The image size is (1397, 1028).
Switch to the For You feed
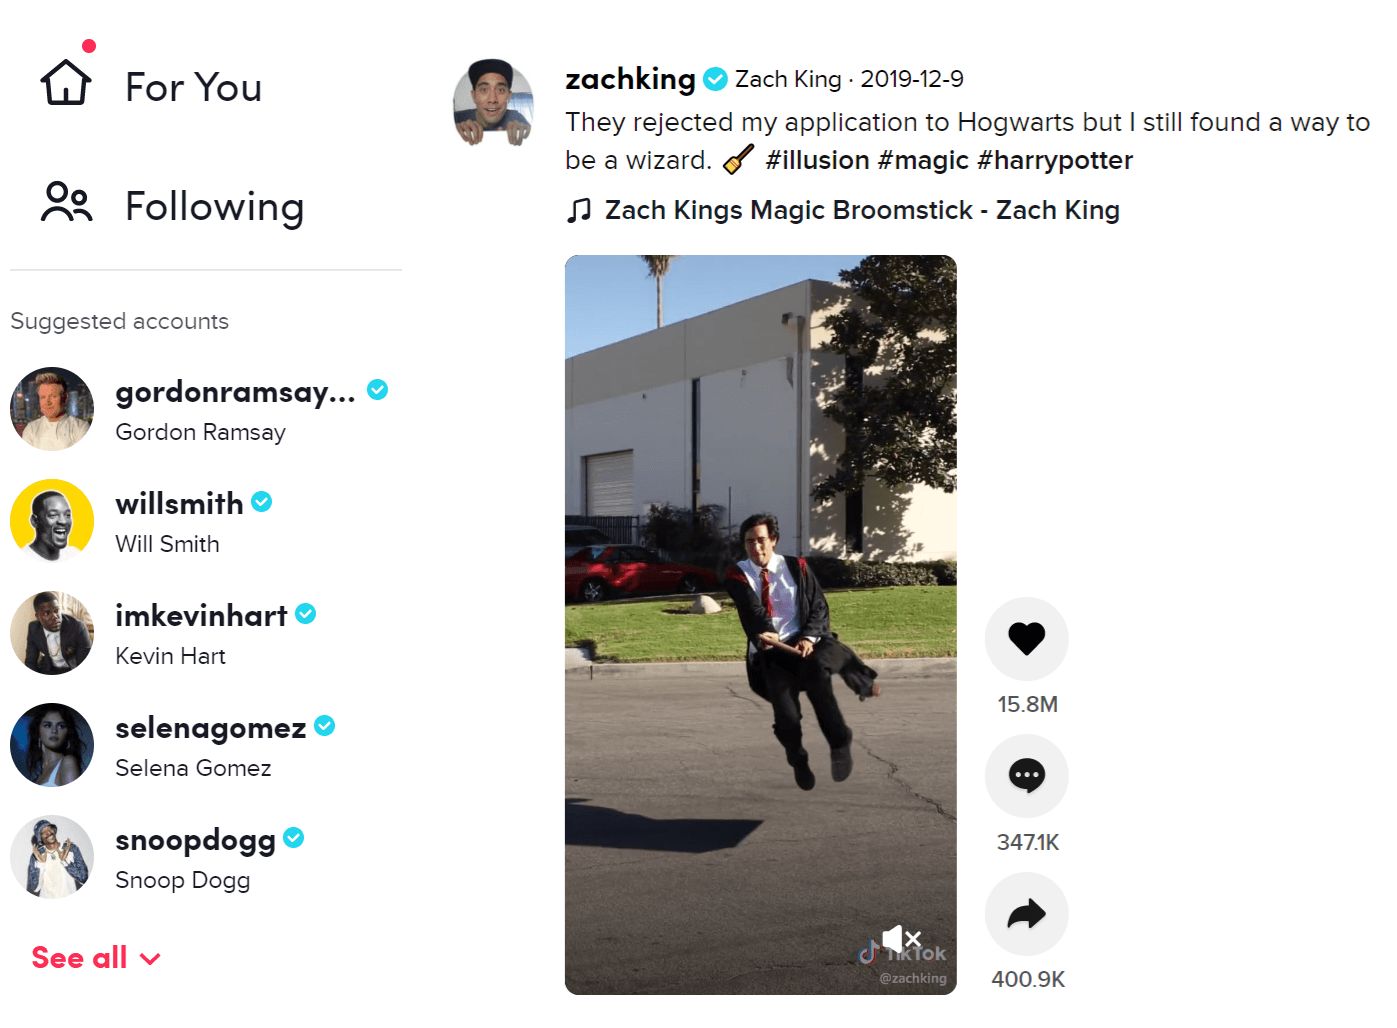tap(192, 87)
